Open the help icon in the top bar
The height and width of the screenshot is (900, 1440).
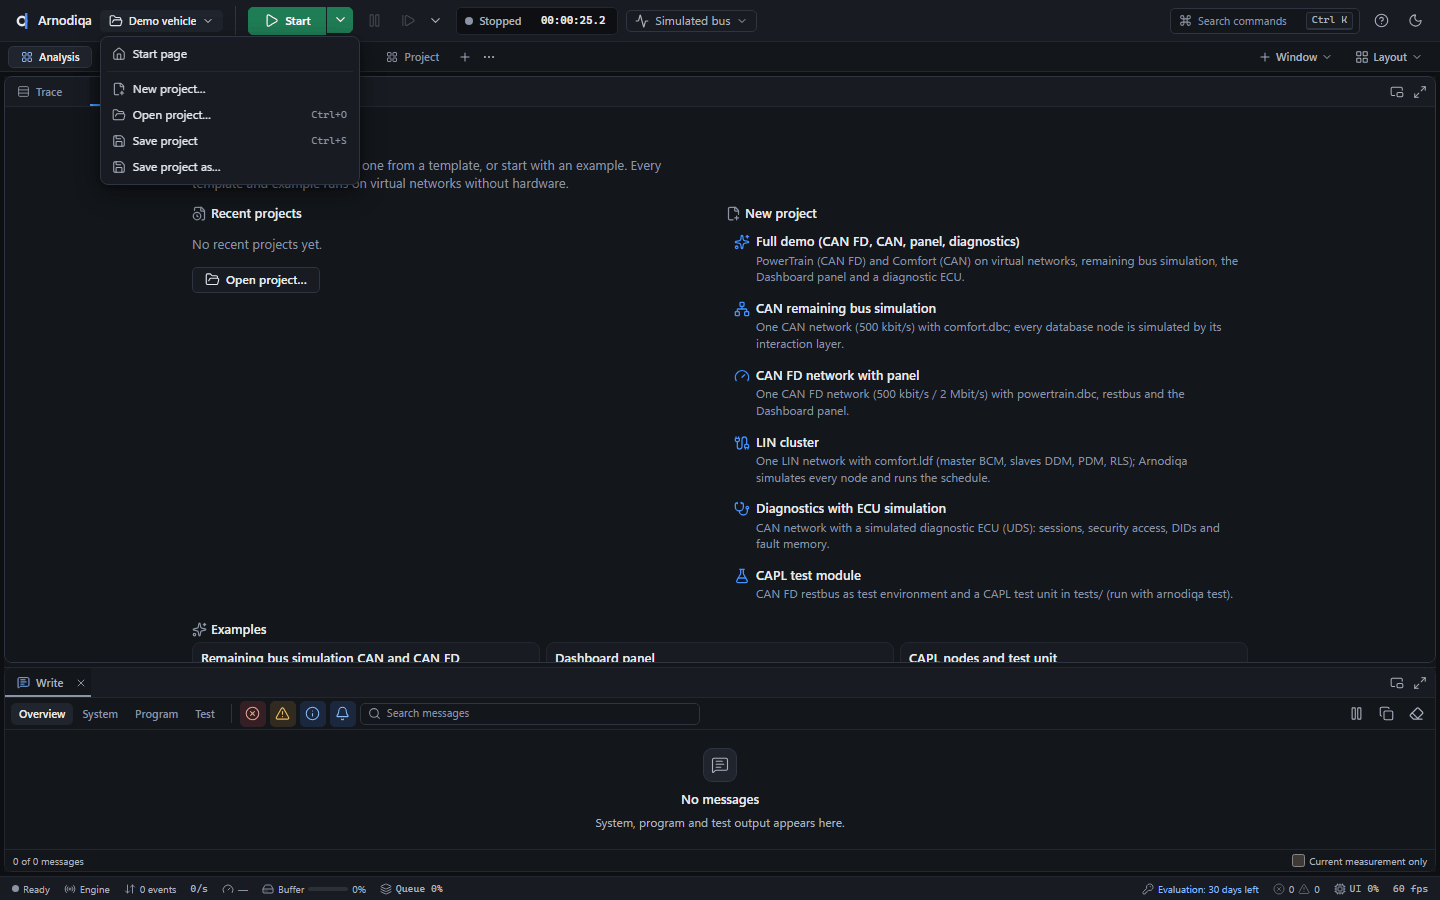tap(1381, 21)
